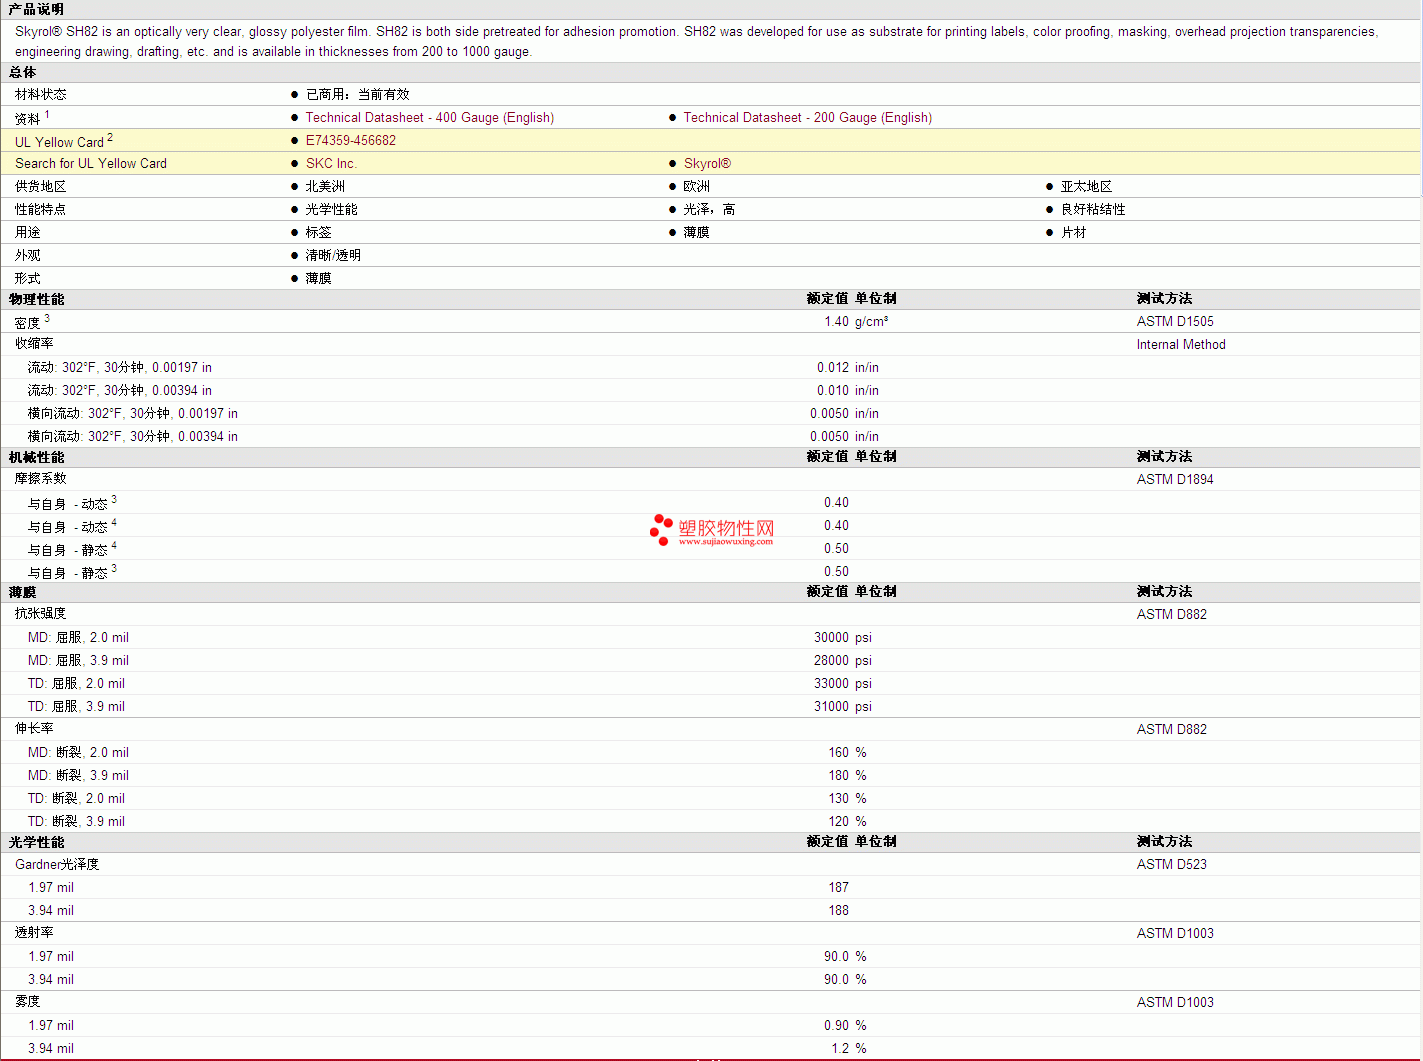Click the 清晰/透明 appearance entry
Image resolution: width=1423 pixels, height=1061 pixels.
tap(333, 255)
